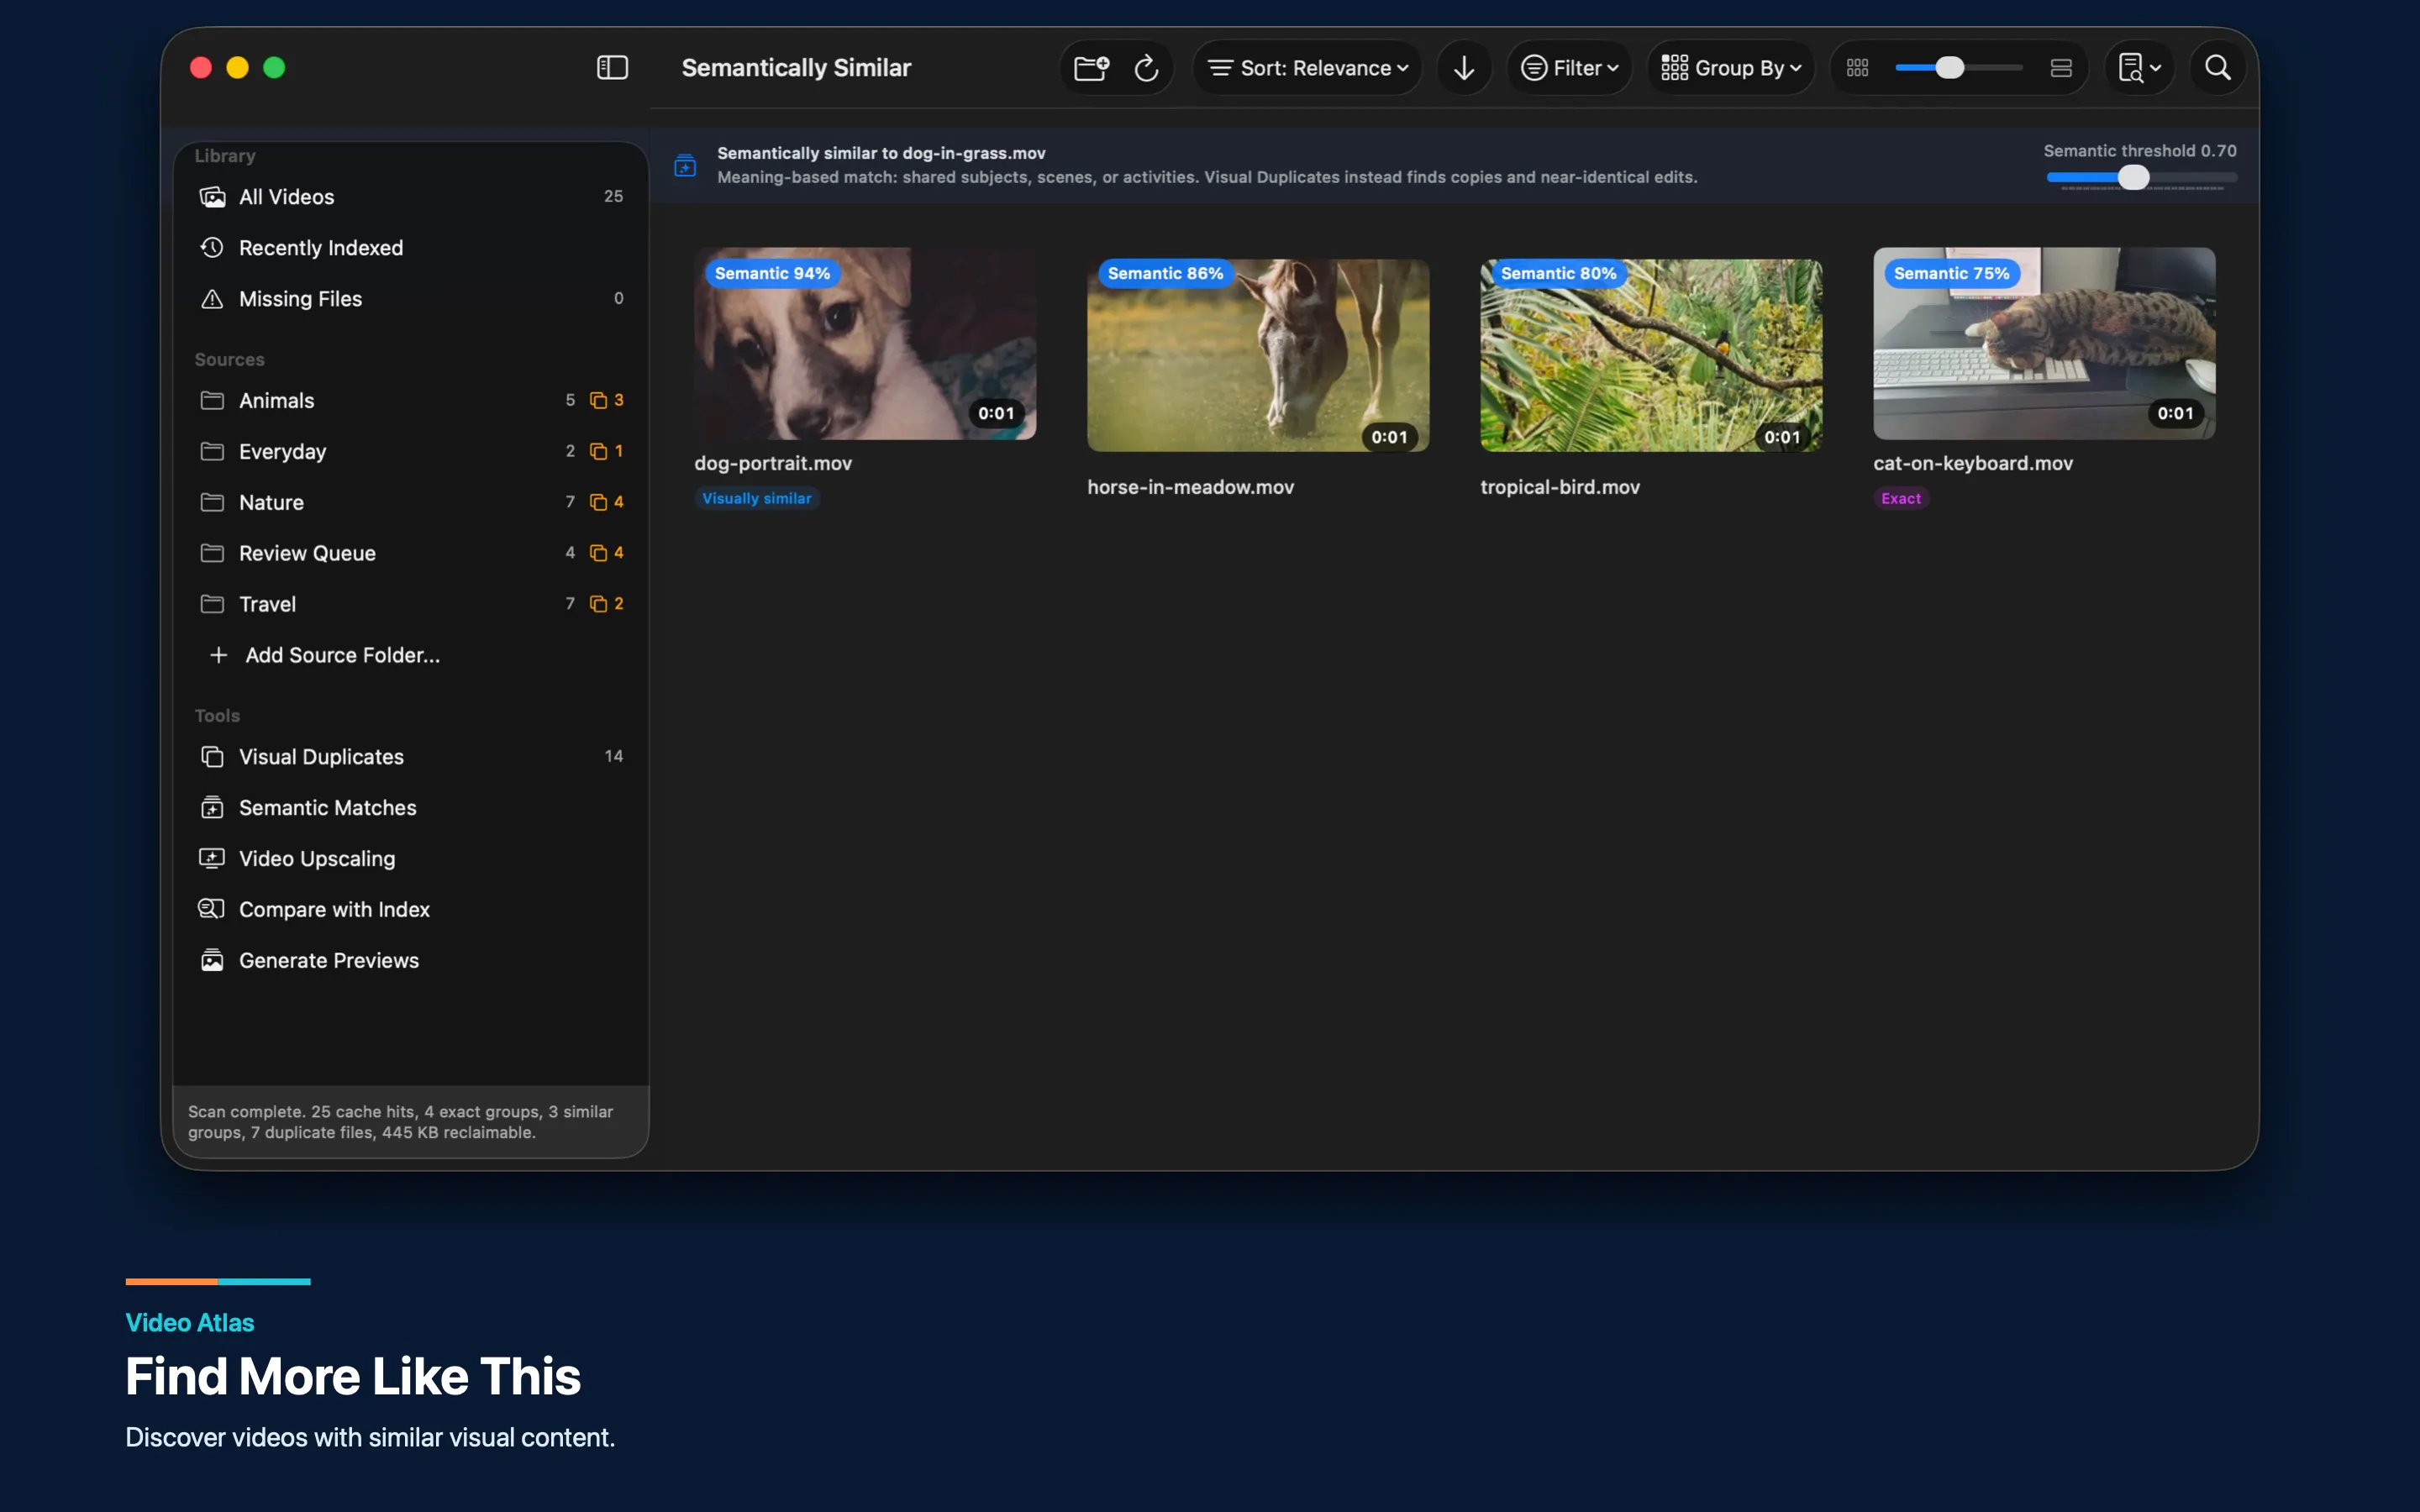Click the Visually similar tag
Screen dimensions: 2420x1512
[757, 498]
